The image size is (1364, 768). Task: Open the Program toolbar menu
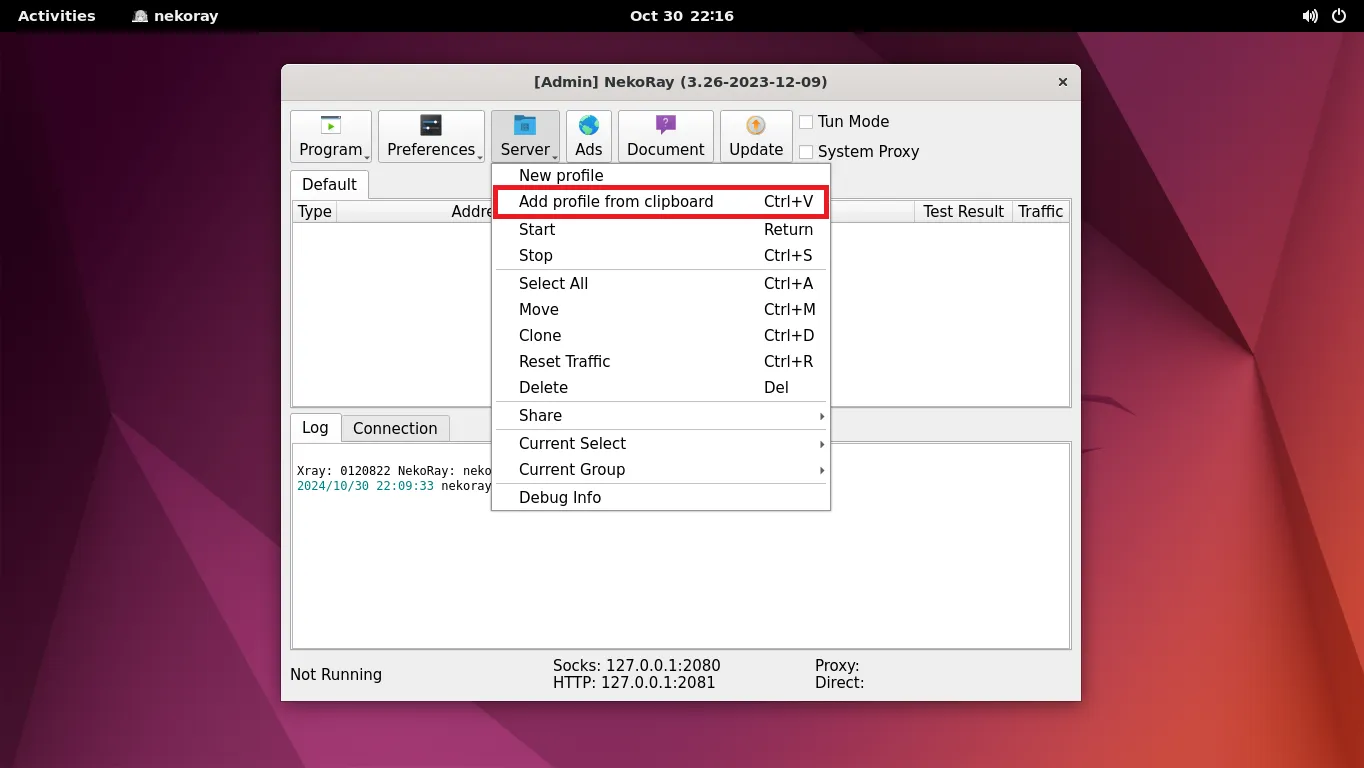click(331, 136)
